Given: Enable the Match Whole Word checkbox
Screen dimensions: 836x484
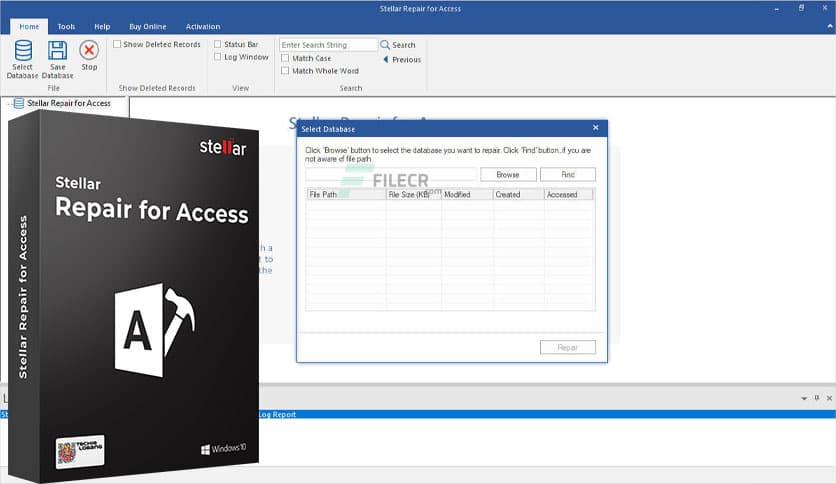Looking at the screenshot, I should coord(285,70).
